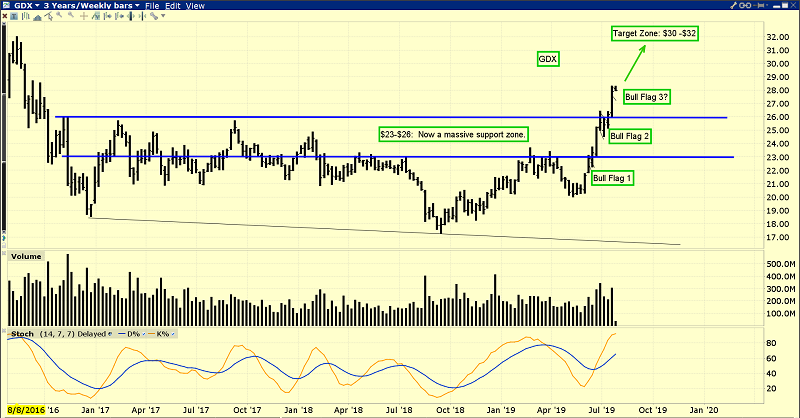Open the GDX symbol dropdown
Image resolution: width=800 pixels, height=418 pixels.
pyautogui.click(x=27, y=6)
